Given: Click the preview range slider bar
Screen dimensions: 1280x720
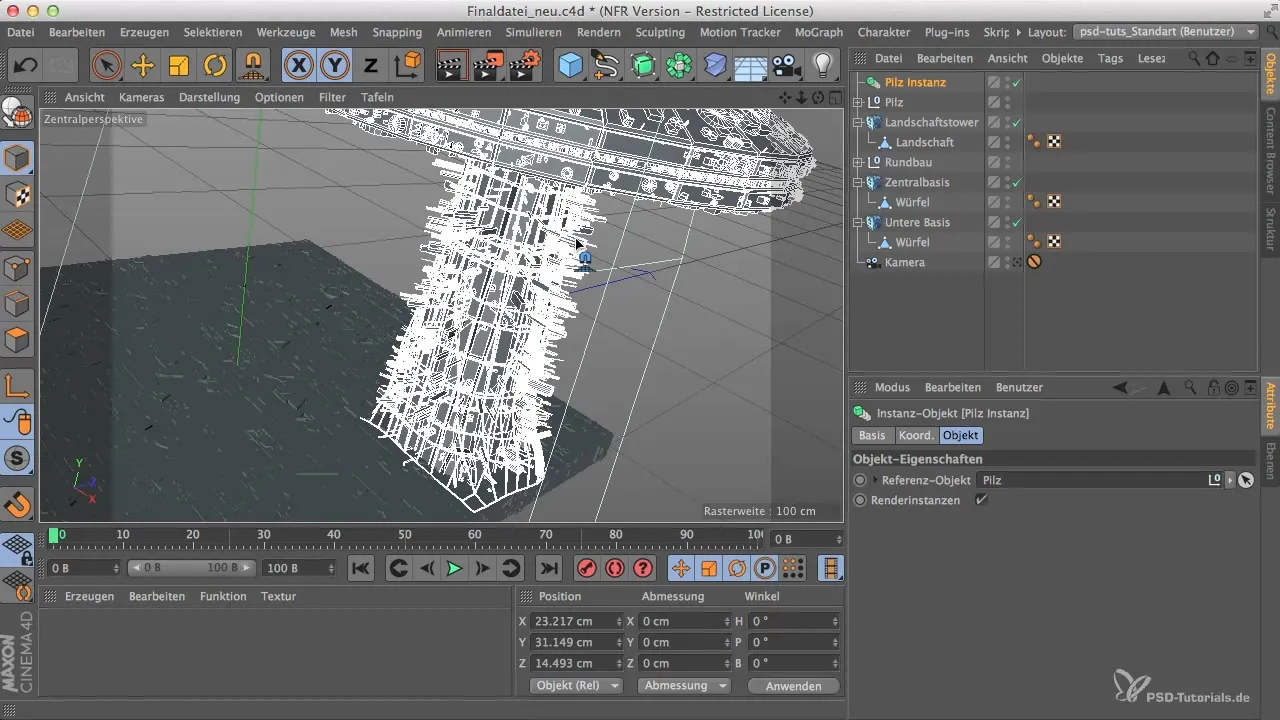Looking at the screenshot, I should 191,568.
